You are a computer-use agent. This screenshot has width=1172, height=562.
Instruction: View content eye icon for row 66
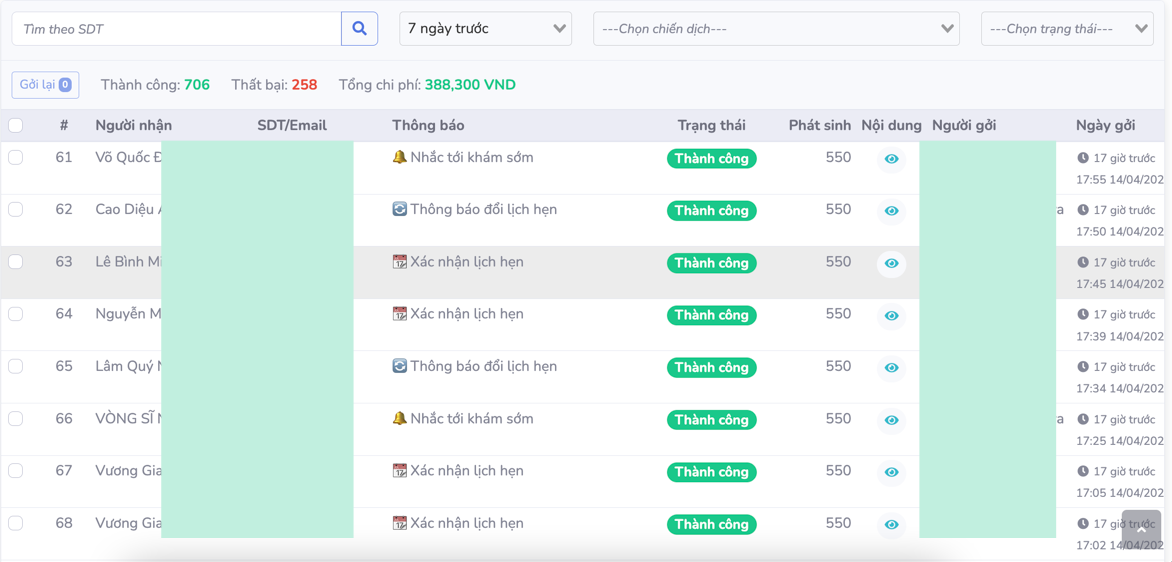coord(891,421)
